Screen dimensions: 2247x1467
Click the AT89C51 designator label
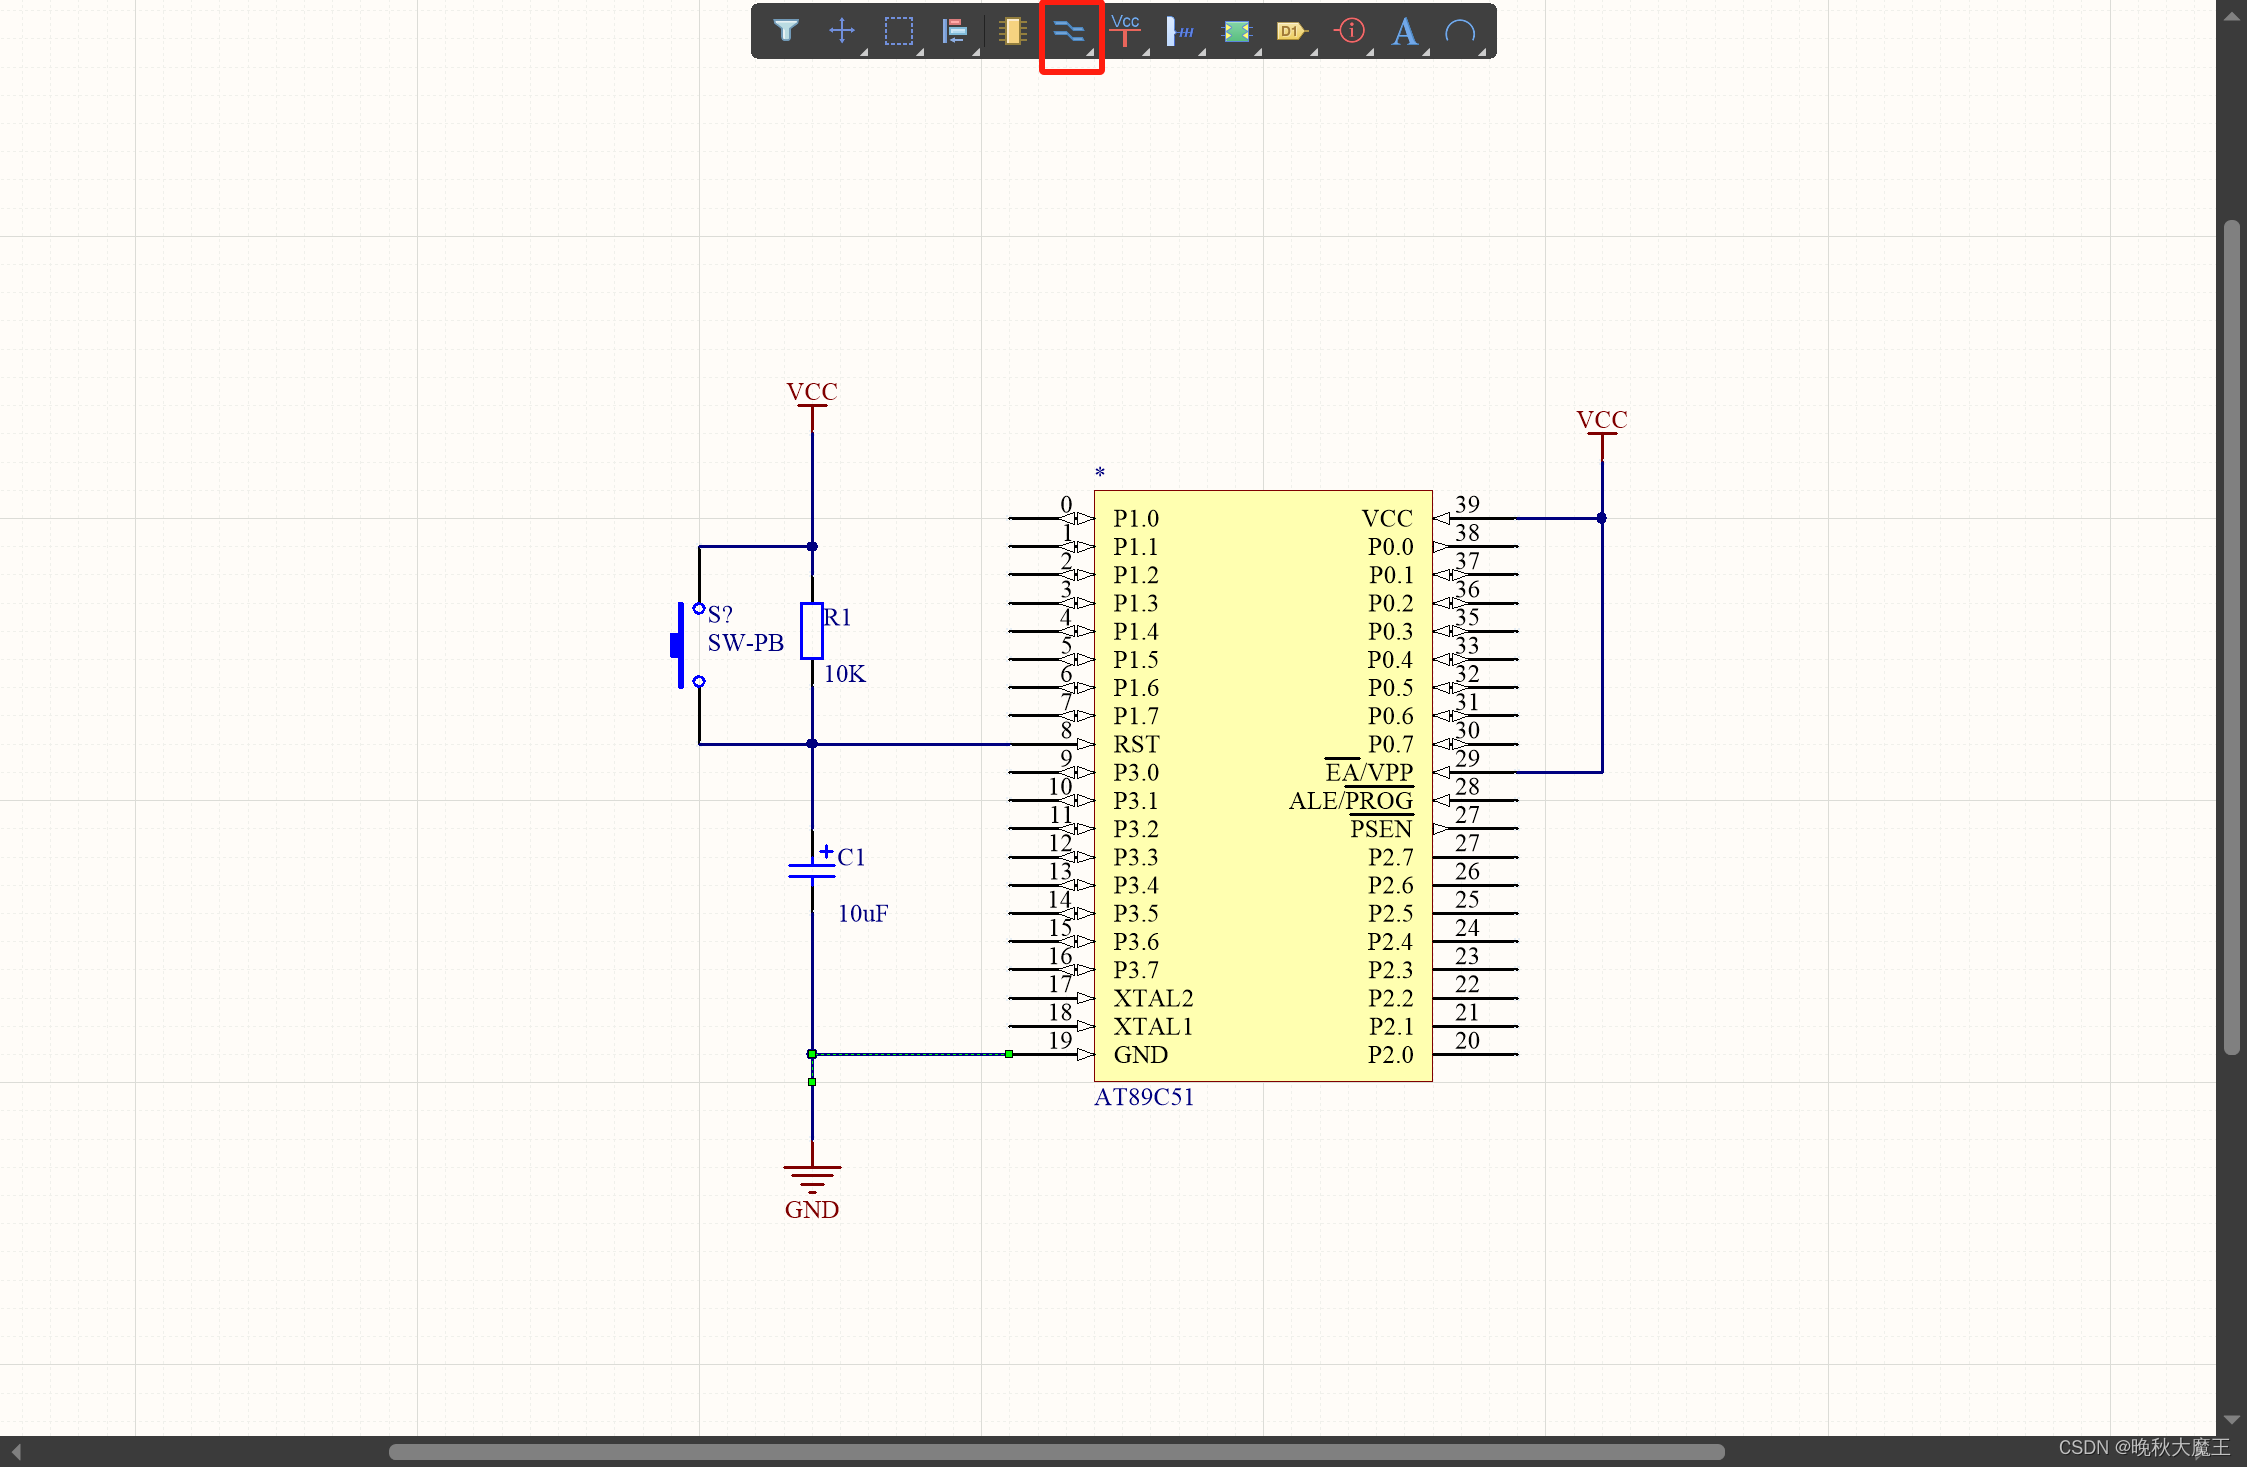1143,1097
